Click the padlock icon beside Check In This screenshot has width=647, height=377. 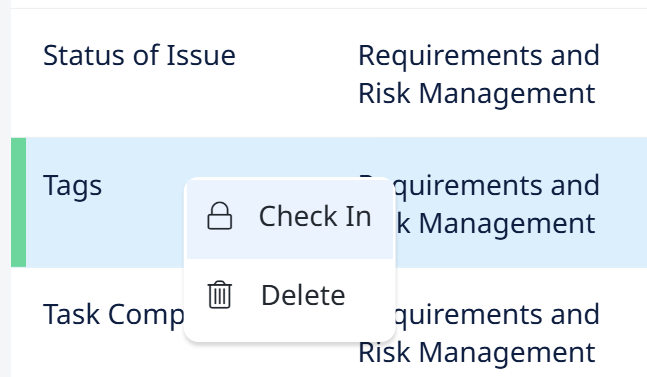220,216
